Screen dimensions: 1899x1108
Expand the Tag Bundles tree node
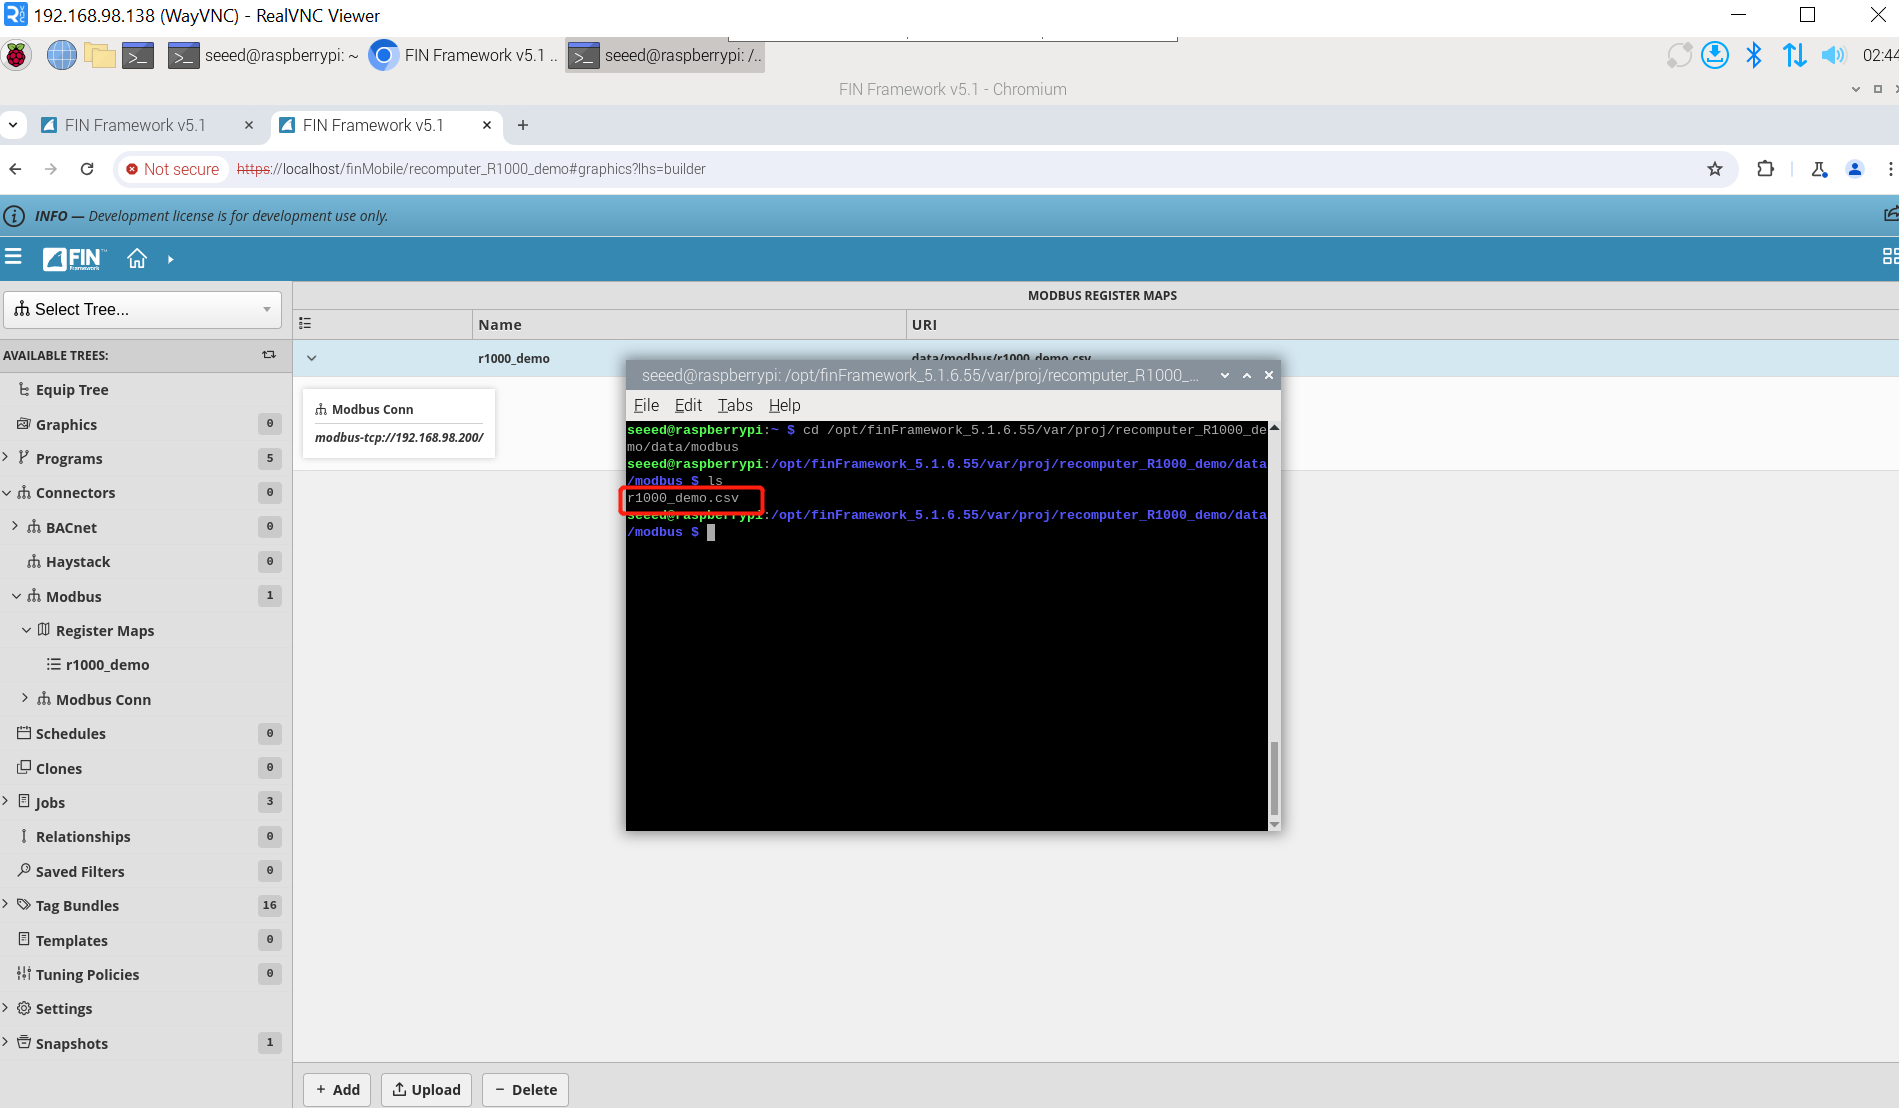click(6, 904)
